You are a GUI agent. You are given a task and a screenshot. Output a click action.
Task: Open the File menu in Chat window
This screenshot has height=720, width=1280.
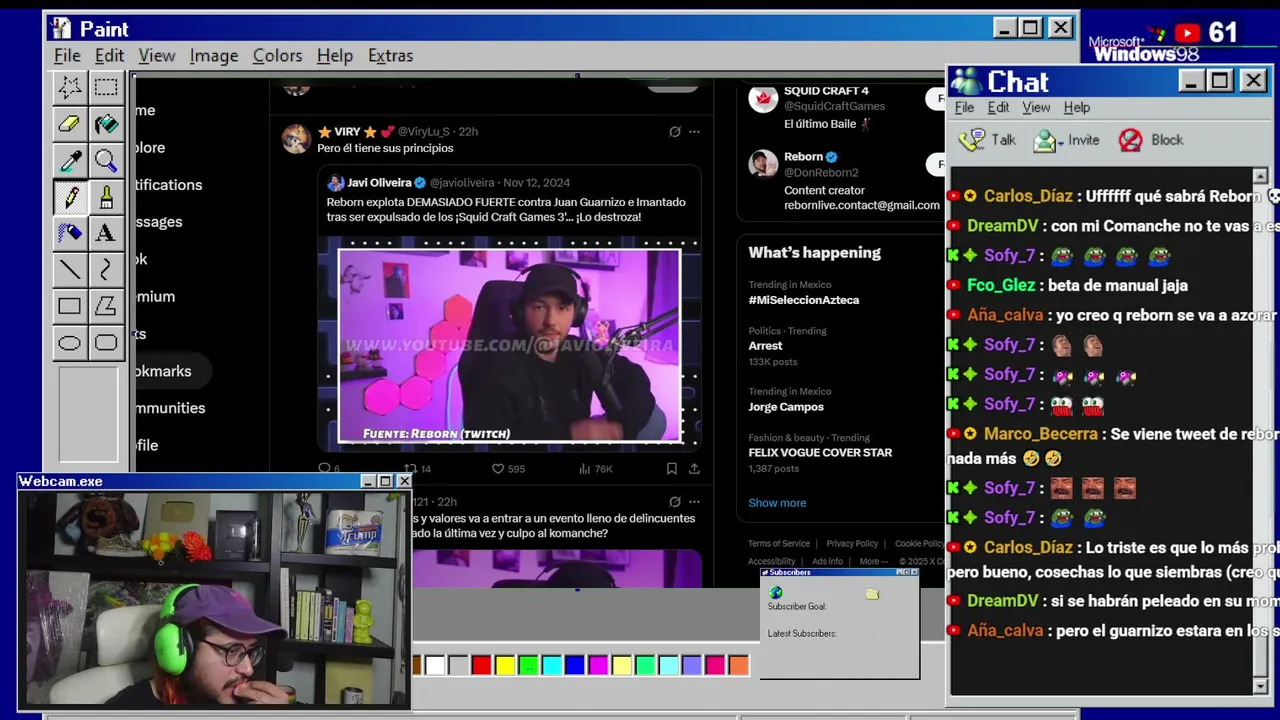pos(964,107)
